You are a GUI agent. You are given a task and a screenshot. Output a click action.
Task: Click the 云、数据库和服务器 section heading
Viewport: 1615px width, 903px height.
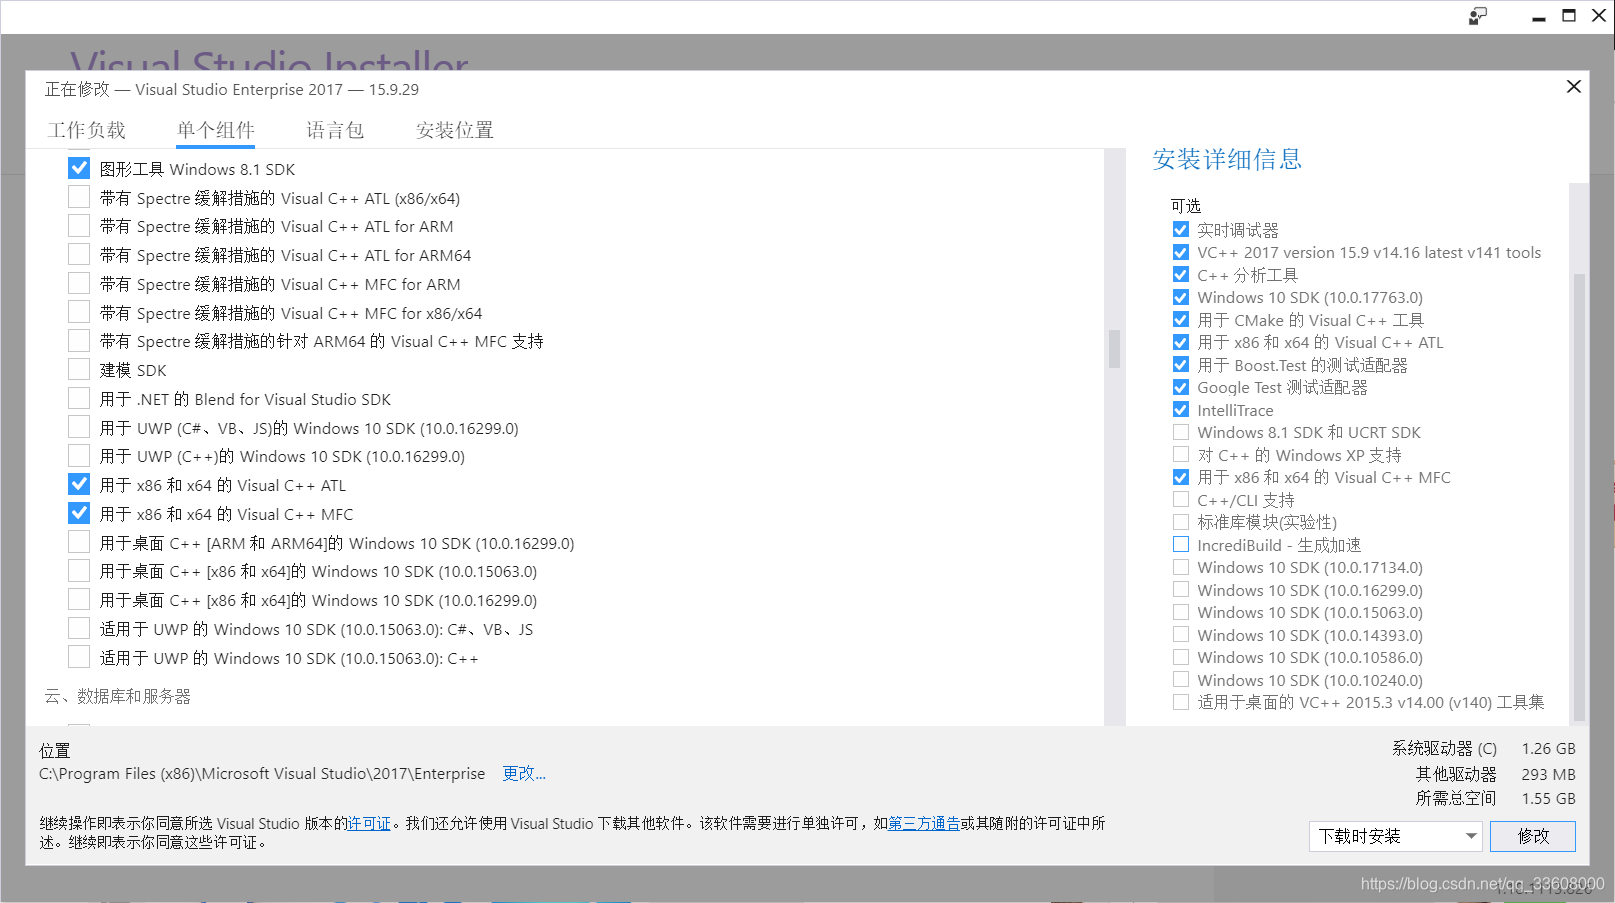[117, 696]
